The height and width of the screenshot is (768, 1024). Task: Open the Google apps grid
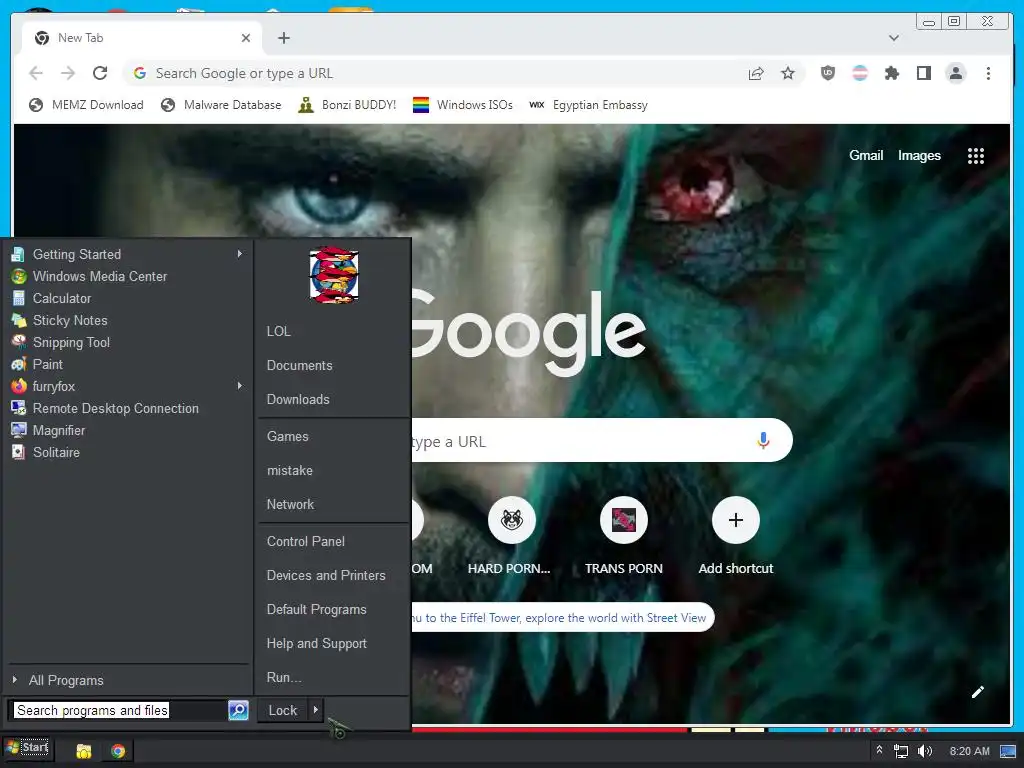click(x=975, y=155)
